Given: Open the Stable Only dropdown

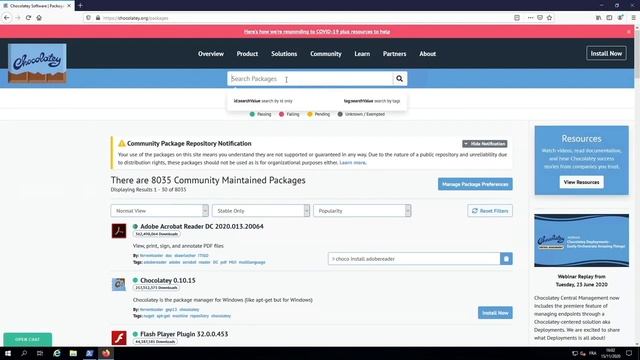Looking at the screenshot, I should click(x=261, y=211).
